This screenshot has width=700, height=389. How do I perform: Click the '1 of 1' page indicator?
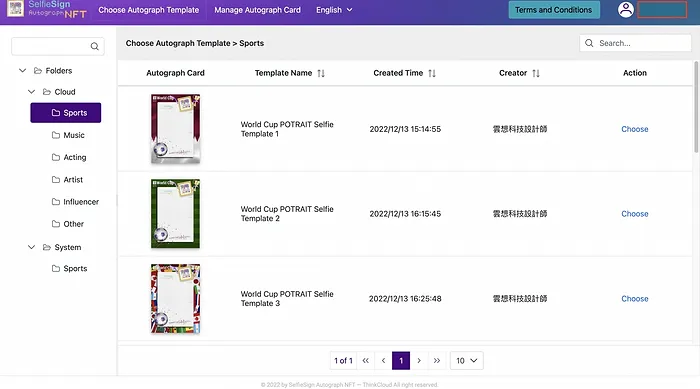tap(343, 360)
